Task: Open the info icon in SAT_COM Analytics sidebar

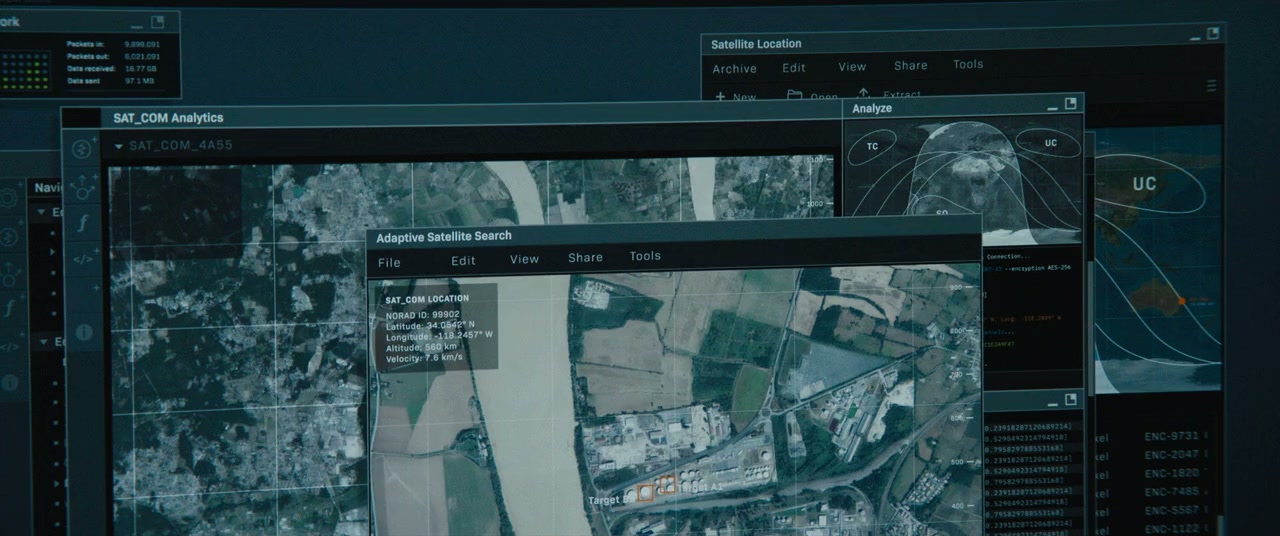Action: tap(82, 331)
